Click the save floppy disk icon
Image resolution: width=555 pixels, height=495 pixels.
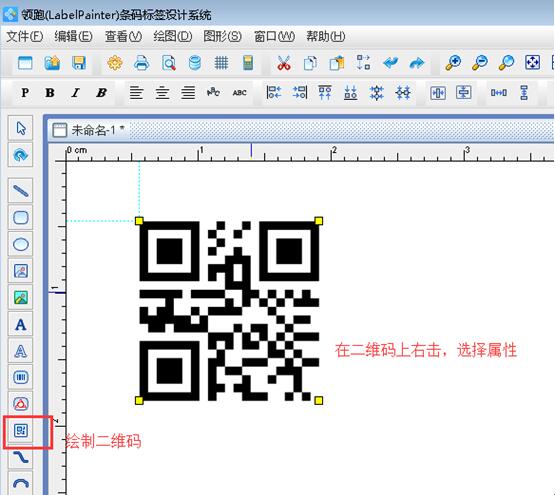(x=79, y=63)
